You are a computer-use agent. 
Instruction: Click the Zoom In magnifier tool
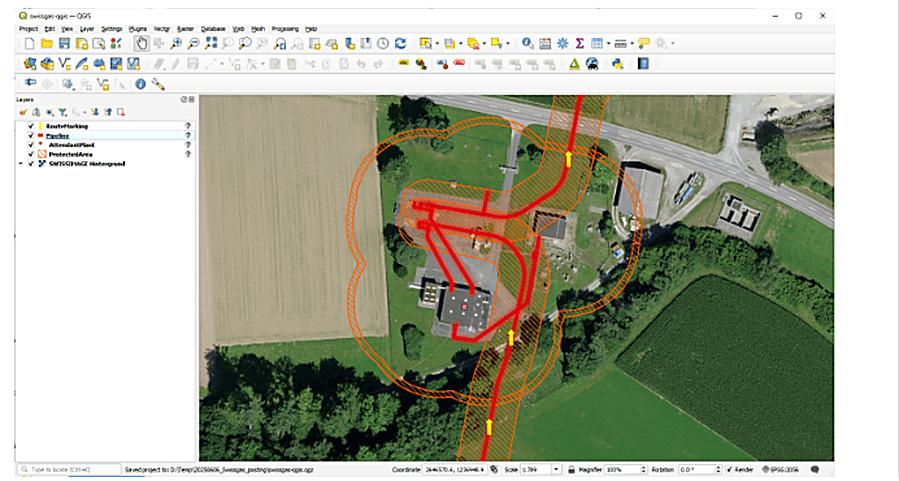(x=176, y=44)
